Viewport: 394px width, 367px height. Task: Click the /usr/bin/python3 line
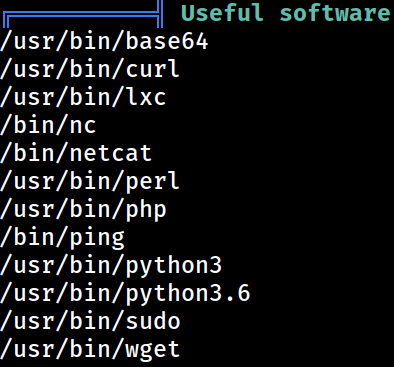pyautogui.click(x=111, y=266)
